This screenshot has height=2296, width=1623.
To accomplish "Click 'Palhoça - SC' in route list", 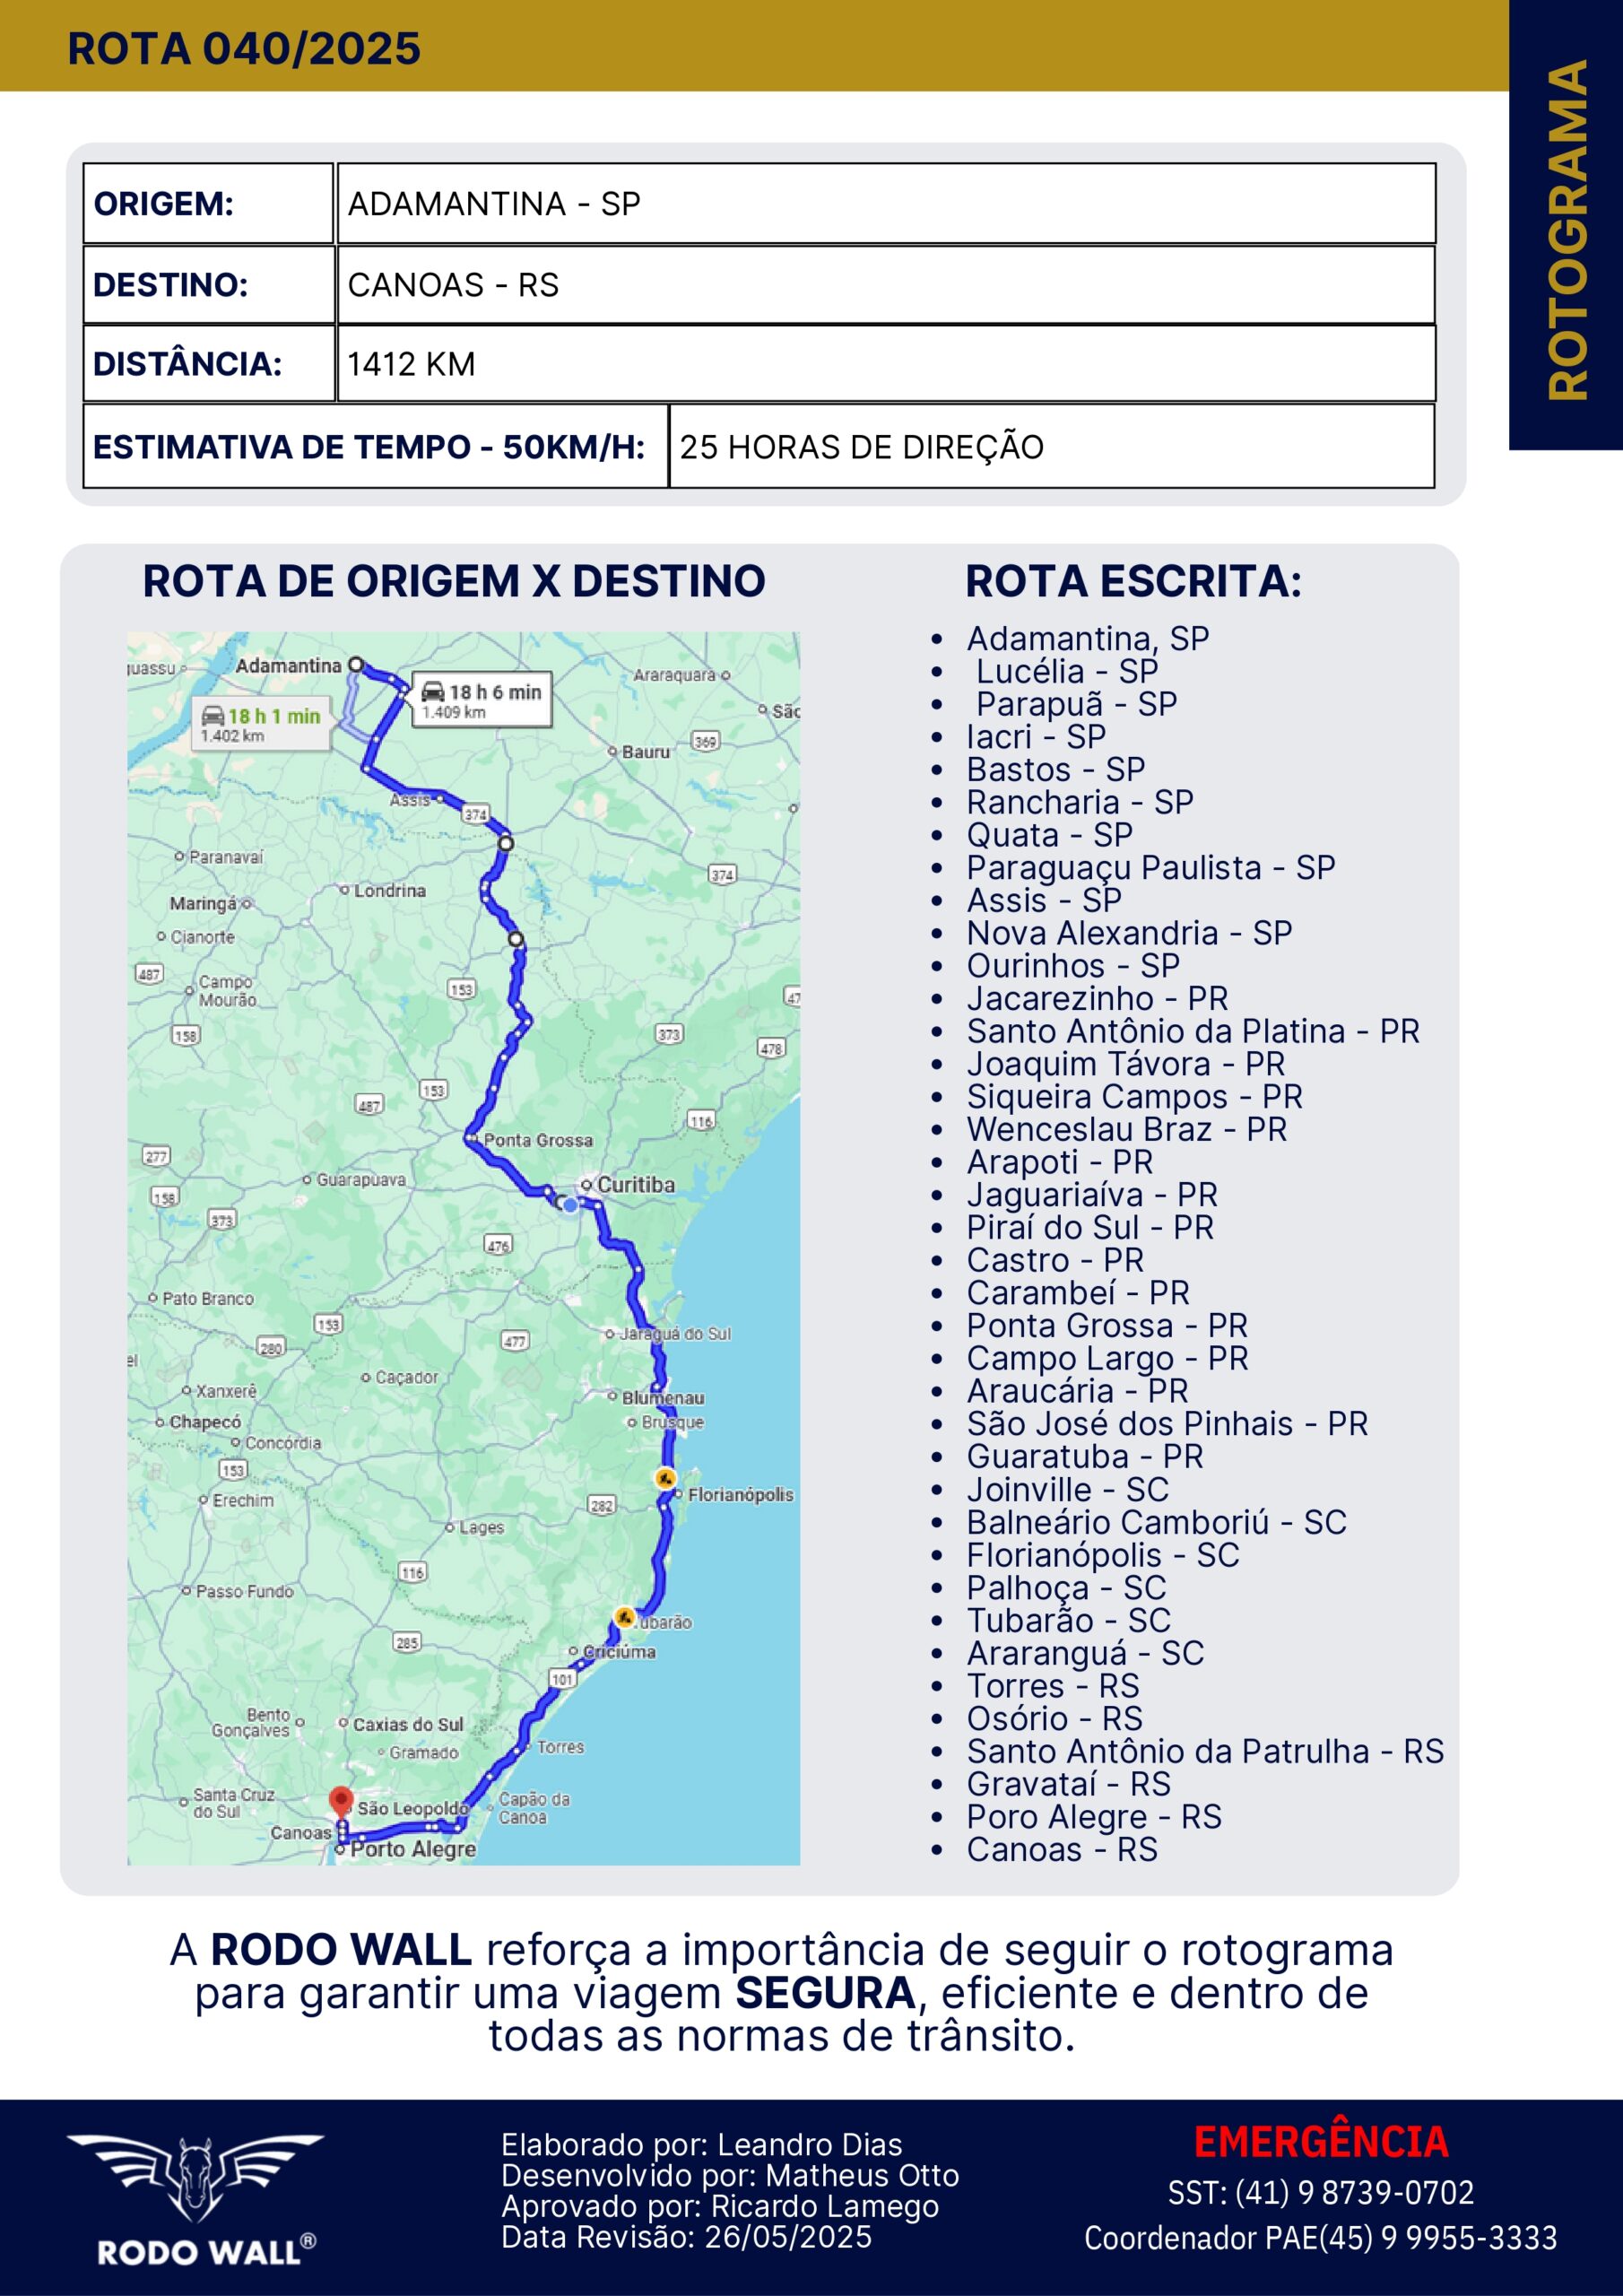I will tap(1066, 1588).
